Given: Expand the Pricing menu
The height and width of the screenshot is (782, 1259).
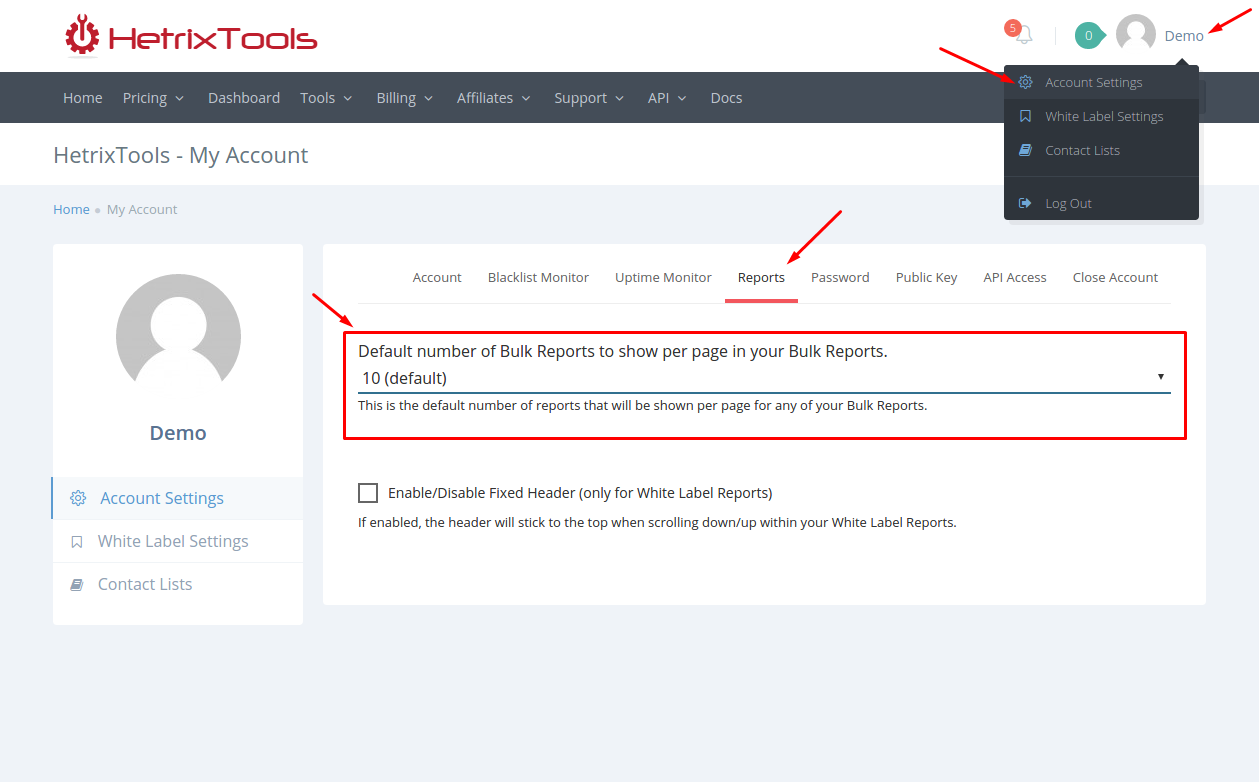Looking at the screenshot, I should click(x=153, y=98).
